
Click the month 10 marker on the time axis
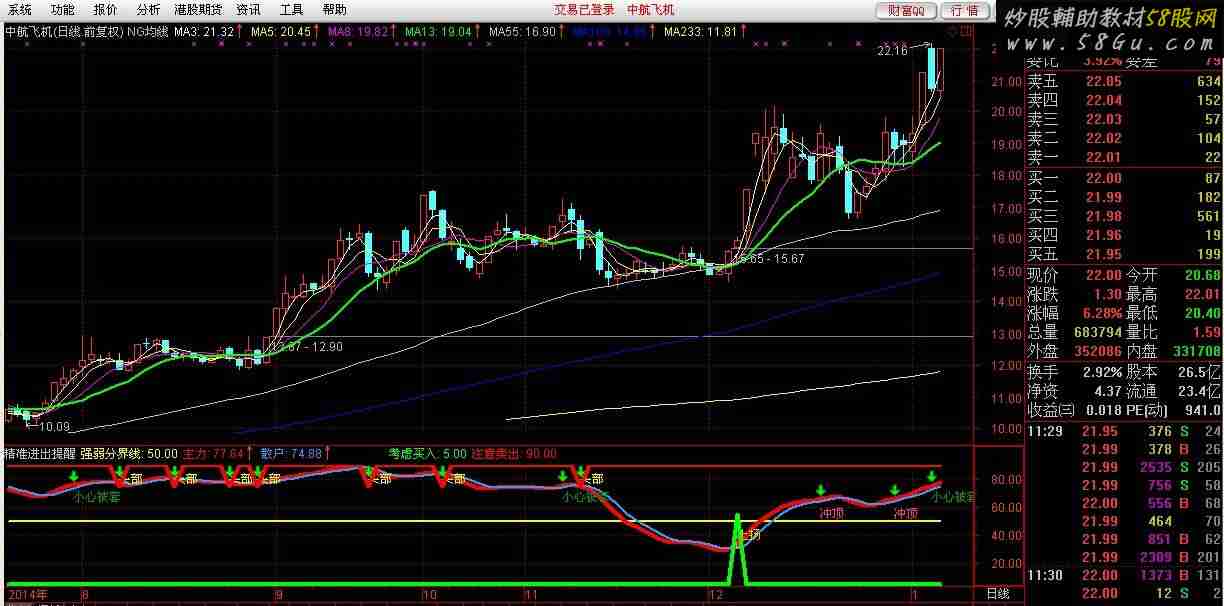click(x=429, y=595)
